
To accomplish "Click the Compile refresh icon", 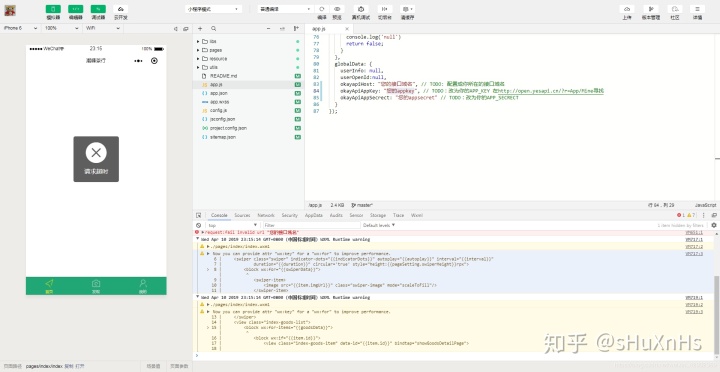I will coord(322,9).
